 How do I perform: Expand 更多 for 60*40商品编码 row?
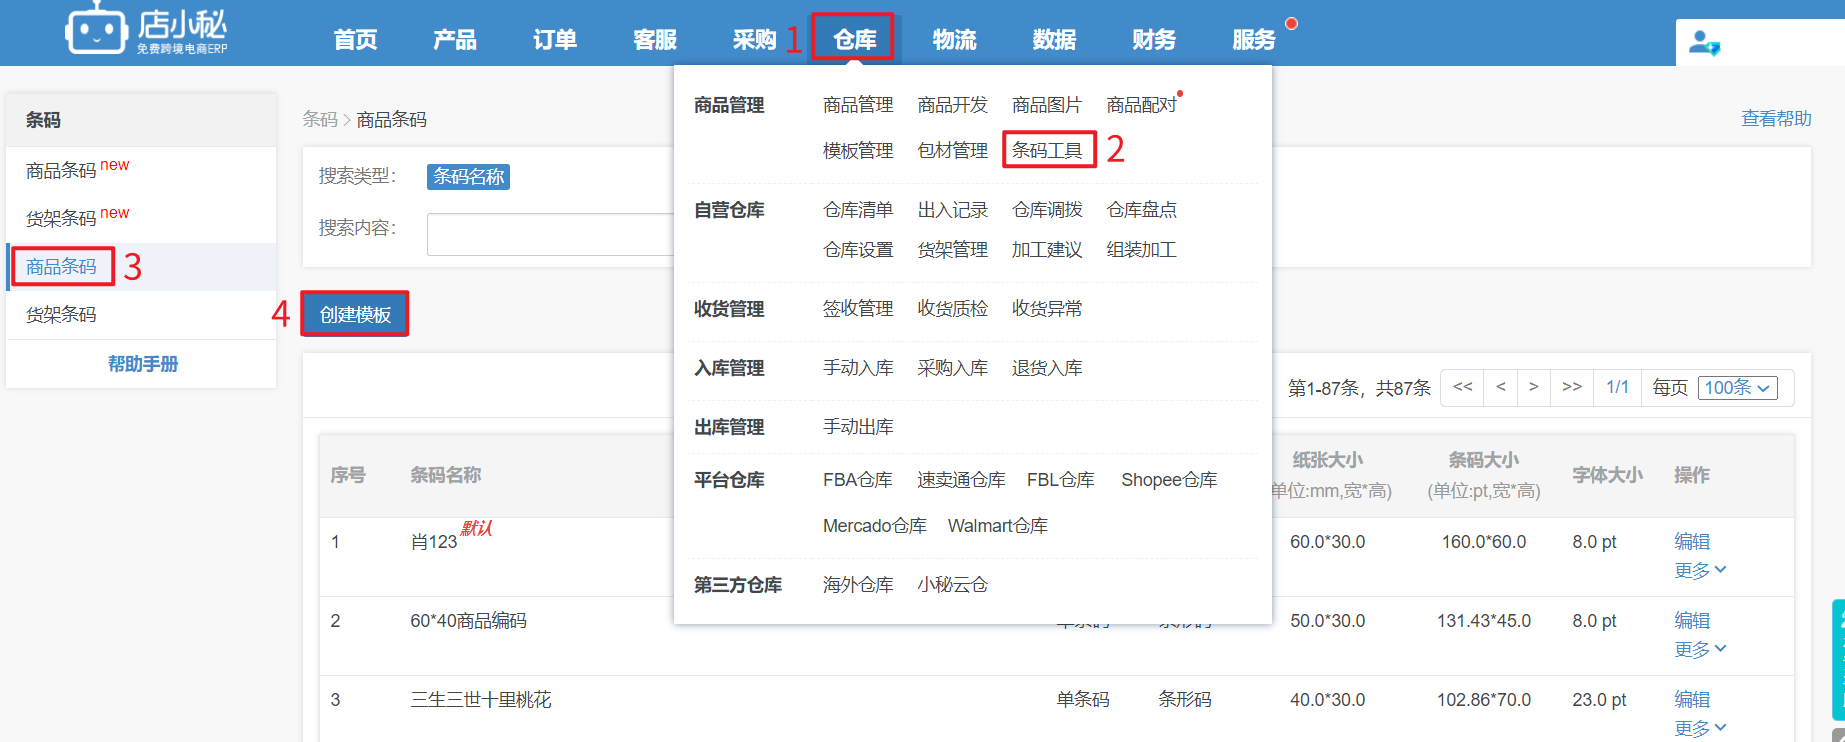[1700, 649]
